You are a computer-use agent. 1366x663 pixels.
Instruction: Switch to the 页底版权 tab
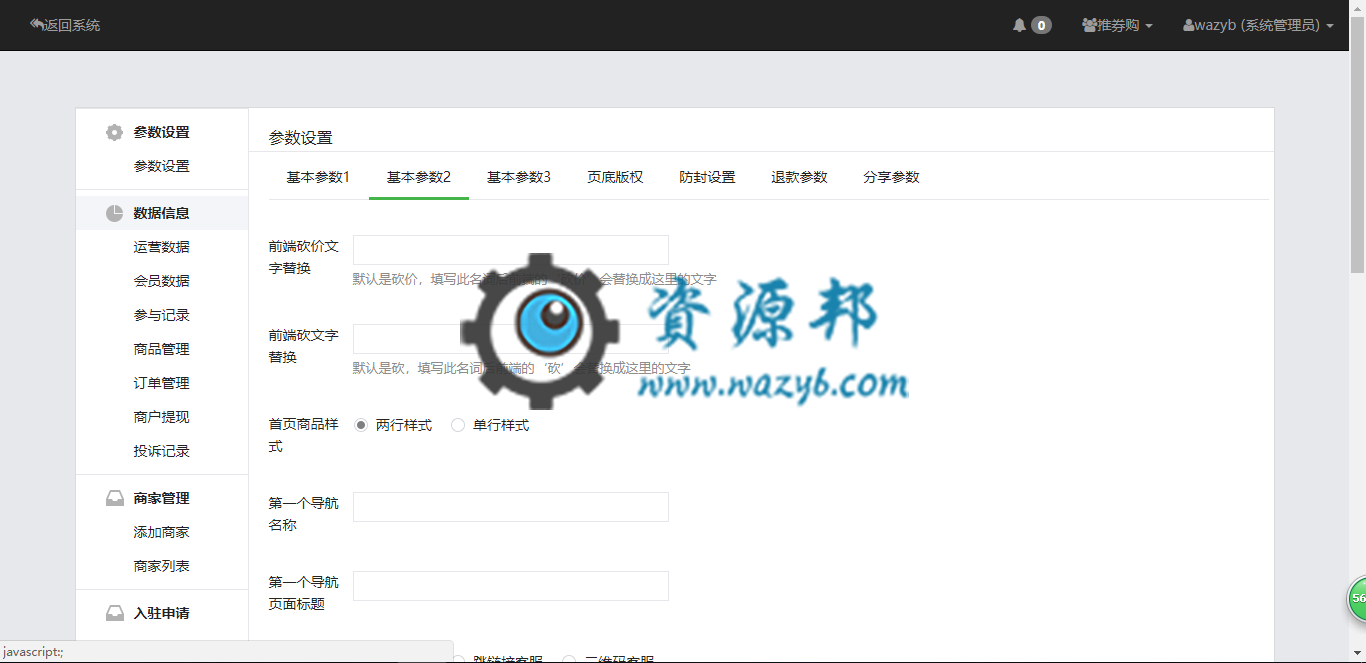click(615, 177)
